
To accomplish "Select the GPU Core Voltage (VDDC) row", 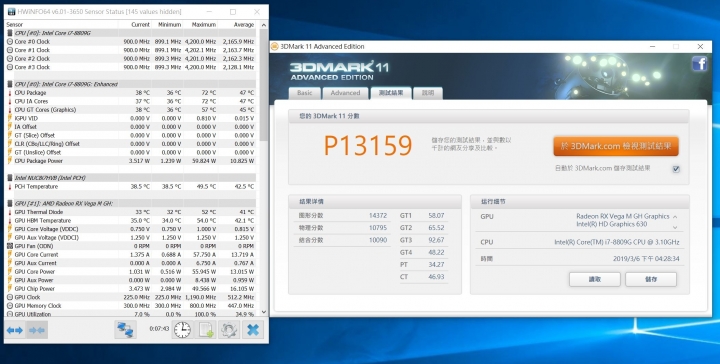I will [x=130, y=229].
